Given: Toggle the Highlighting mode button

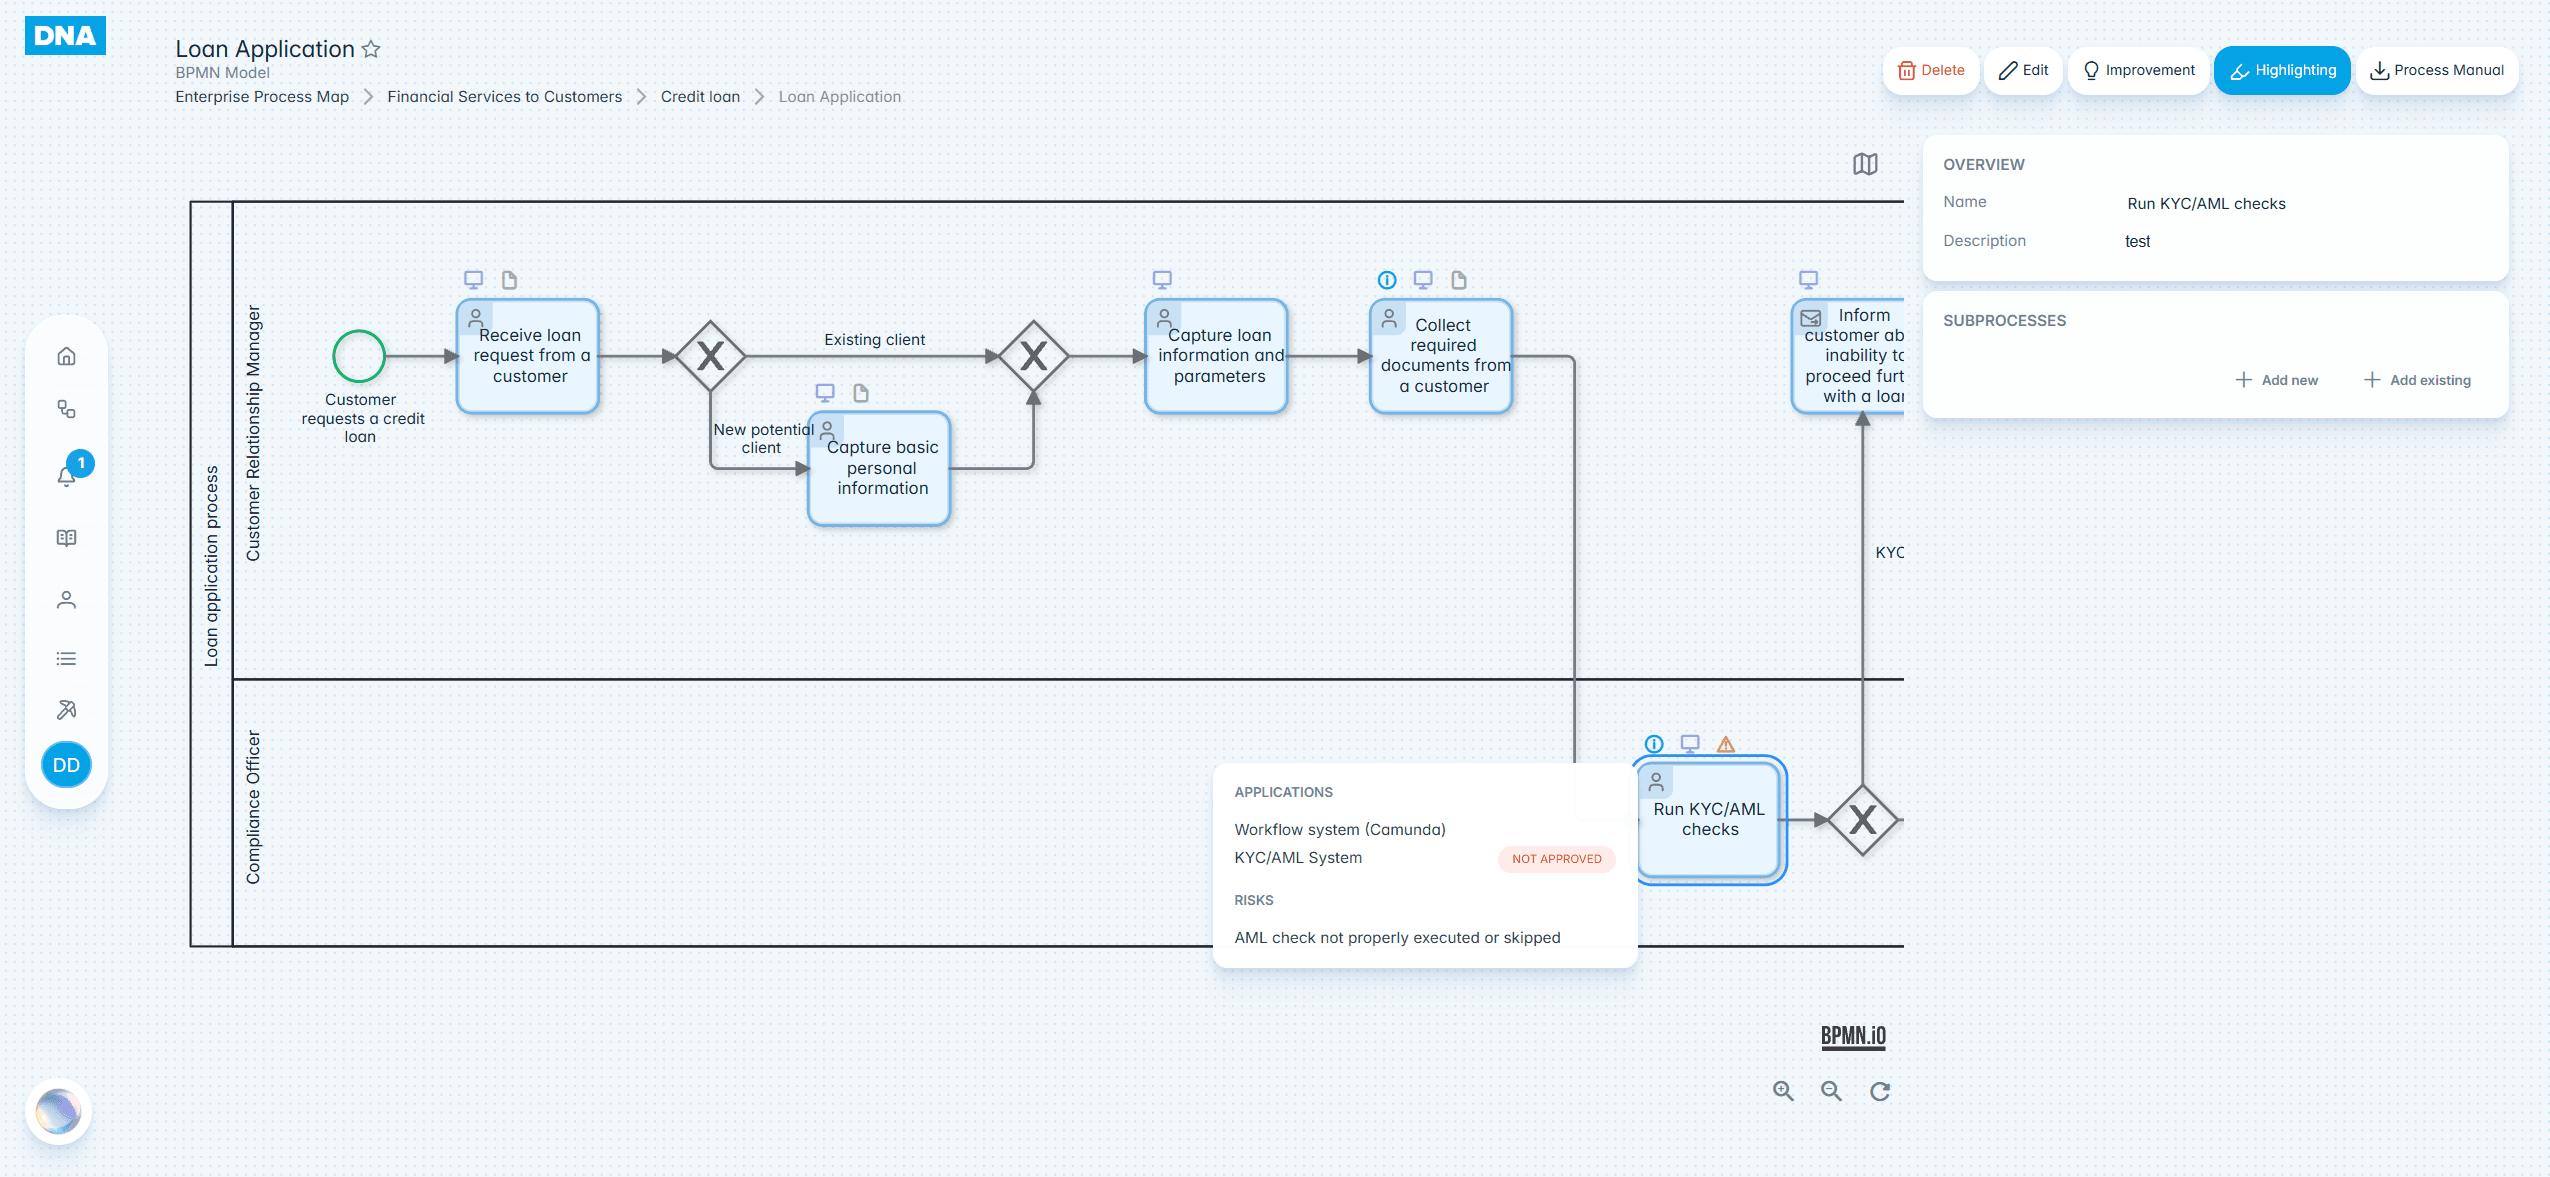Looking at the screenshot, I should [x=2282, y=70].
